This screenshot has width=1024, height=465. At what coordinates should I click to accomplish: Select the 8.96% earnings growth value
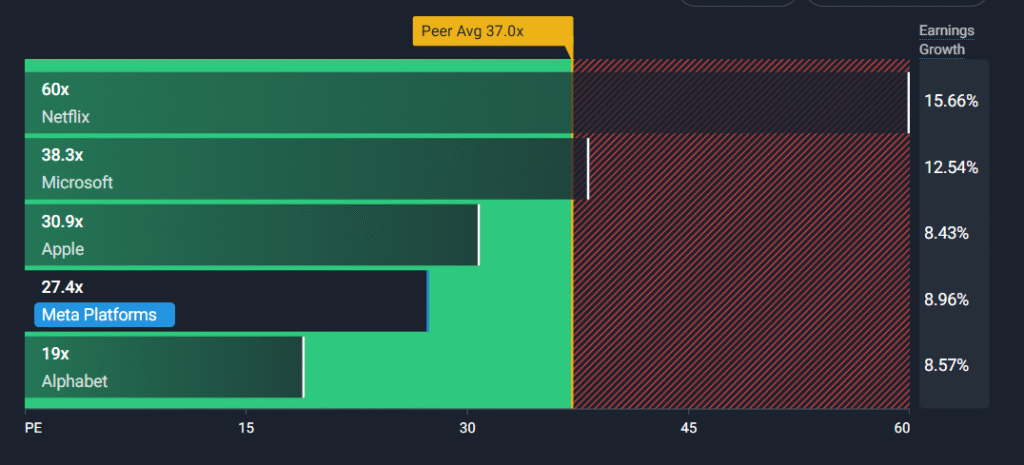click(x=947, y=299)
